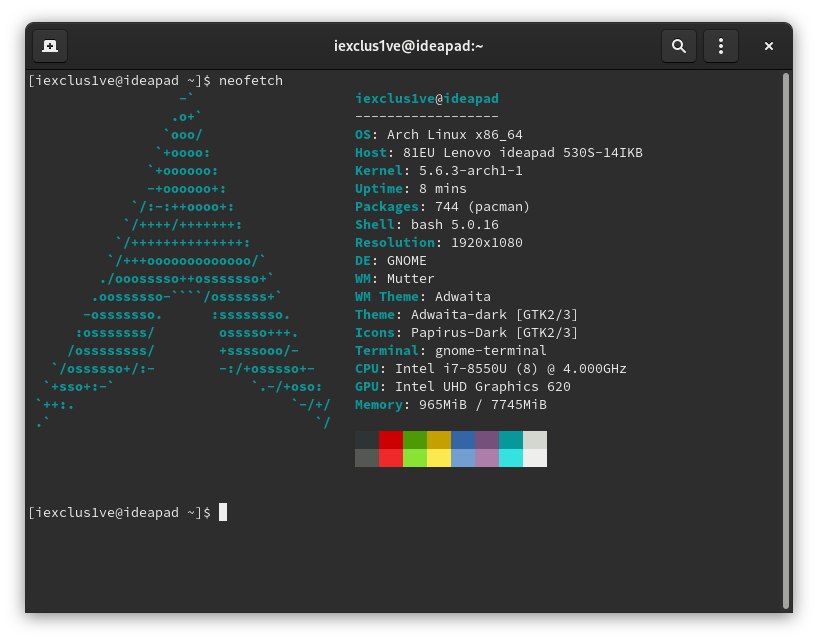Viewport: 818px width, 641px height.
Task: Click the terminal cursor at the prompt
Action: point(223,512)
